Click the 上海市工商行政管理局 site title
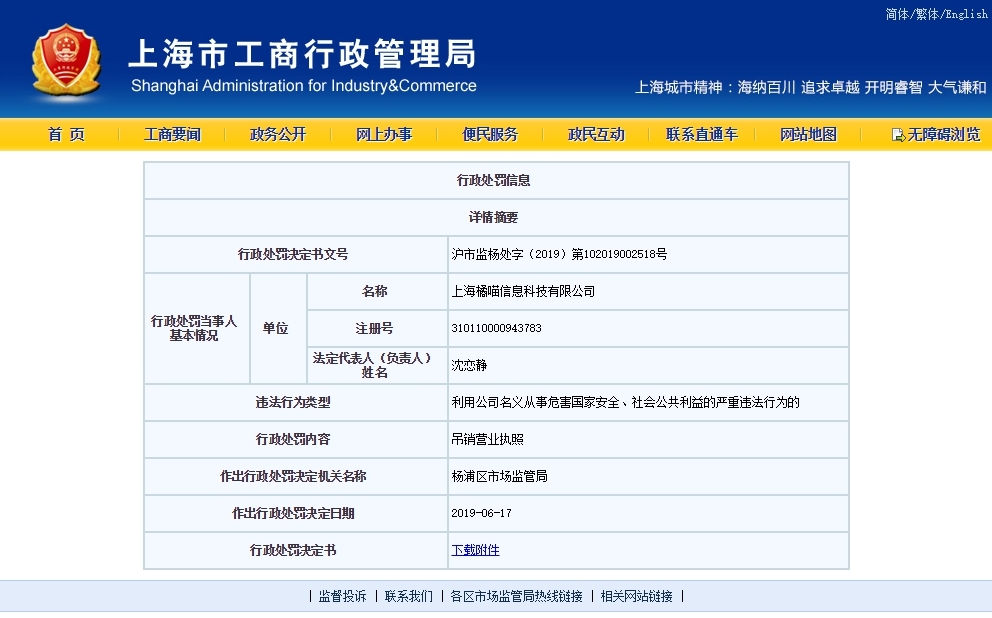The width and height of the screenshot is (992, 618). tap(302, 53)
